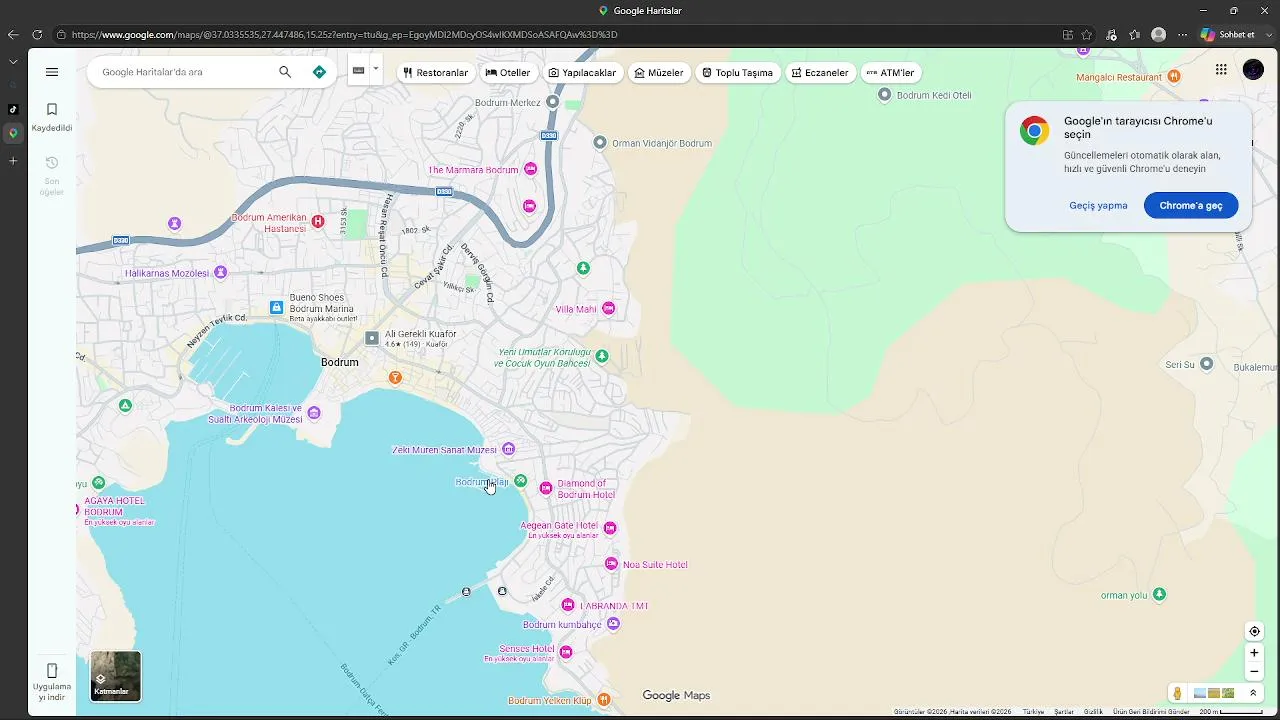Click the LABRANDA TMT hotel label
The width and height of the screenshot is (1280, 720).
pyautogui.click(x=615, y=606)
